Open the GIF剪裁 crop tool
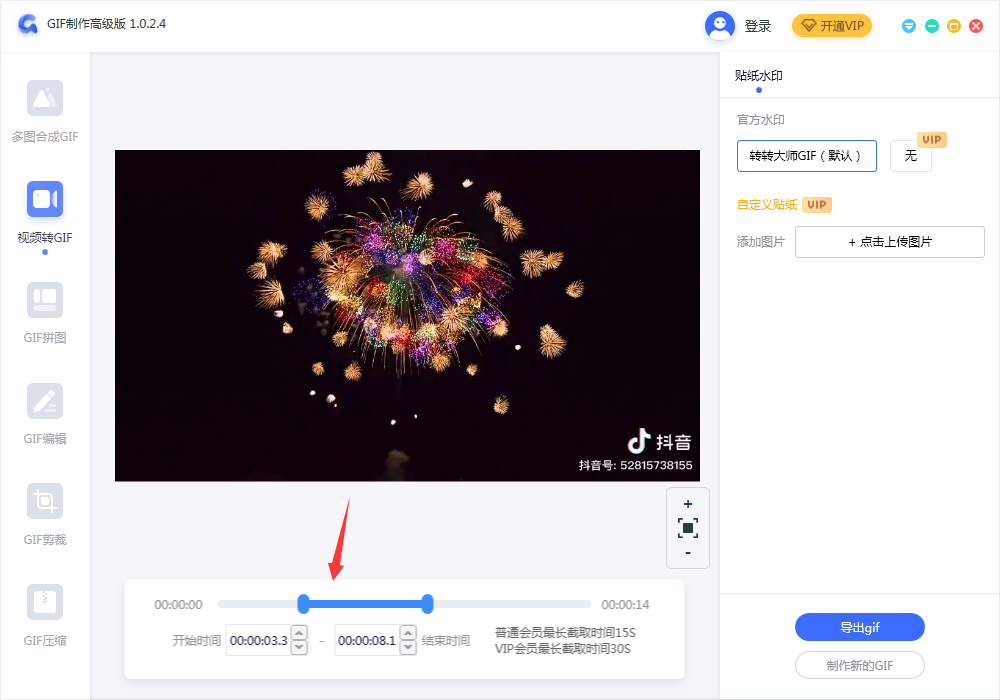 45,502
